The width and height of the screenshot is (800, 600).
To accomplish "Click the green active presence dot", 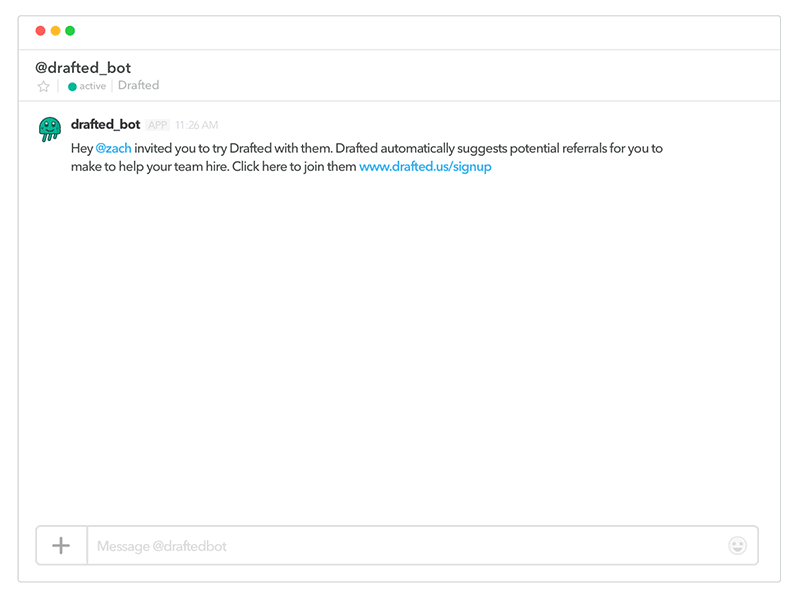I will click(x=71, y=86).
